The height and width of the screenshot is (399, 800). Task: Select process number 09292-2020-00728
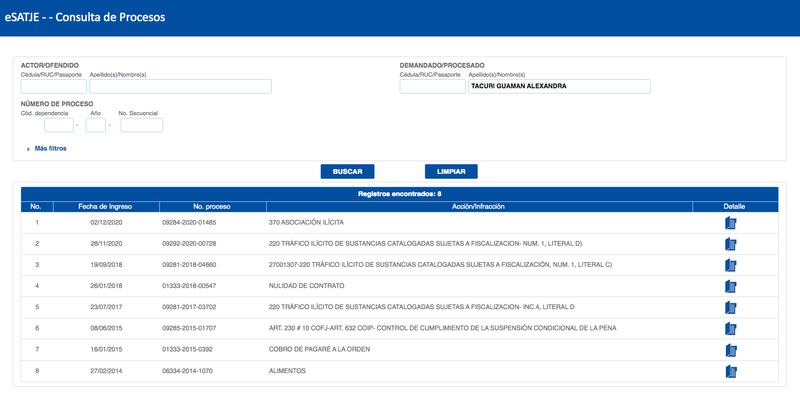(189, 244)
